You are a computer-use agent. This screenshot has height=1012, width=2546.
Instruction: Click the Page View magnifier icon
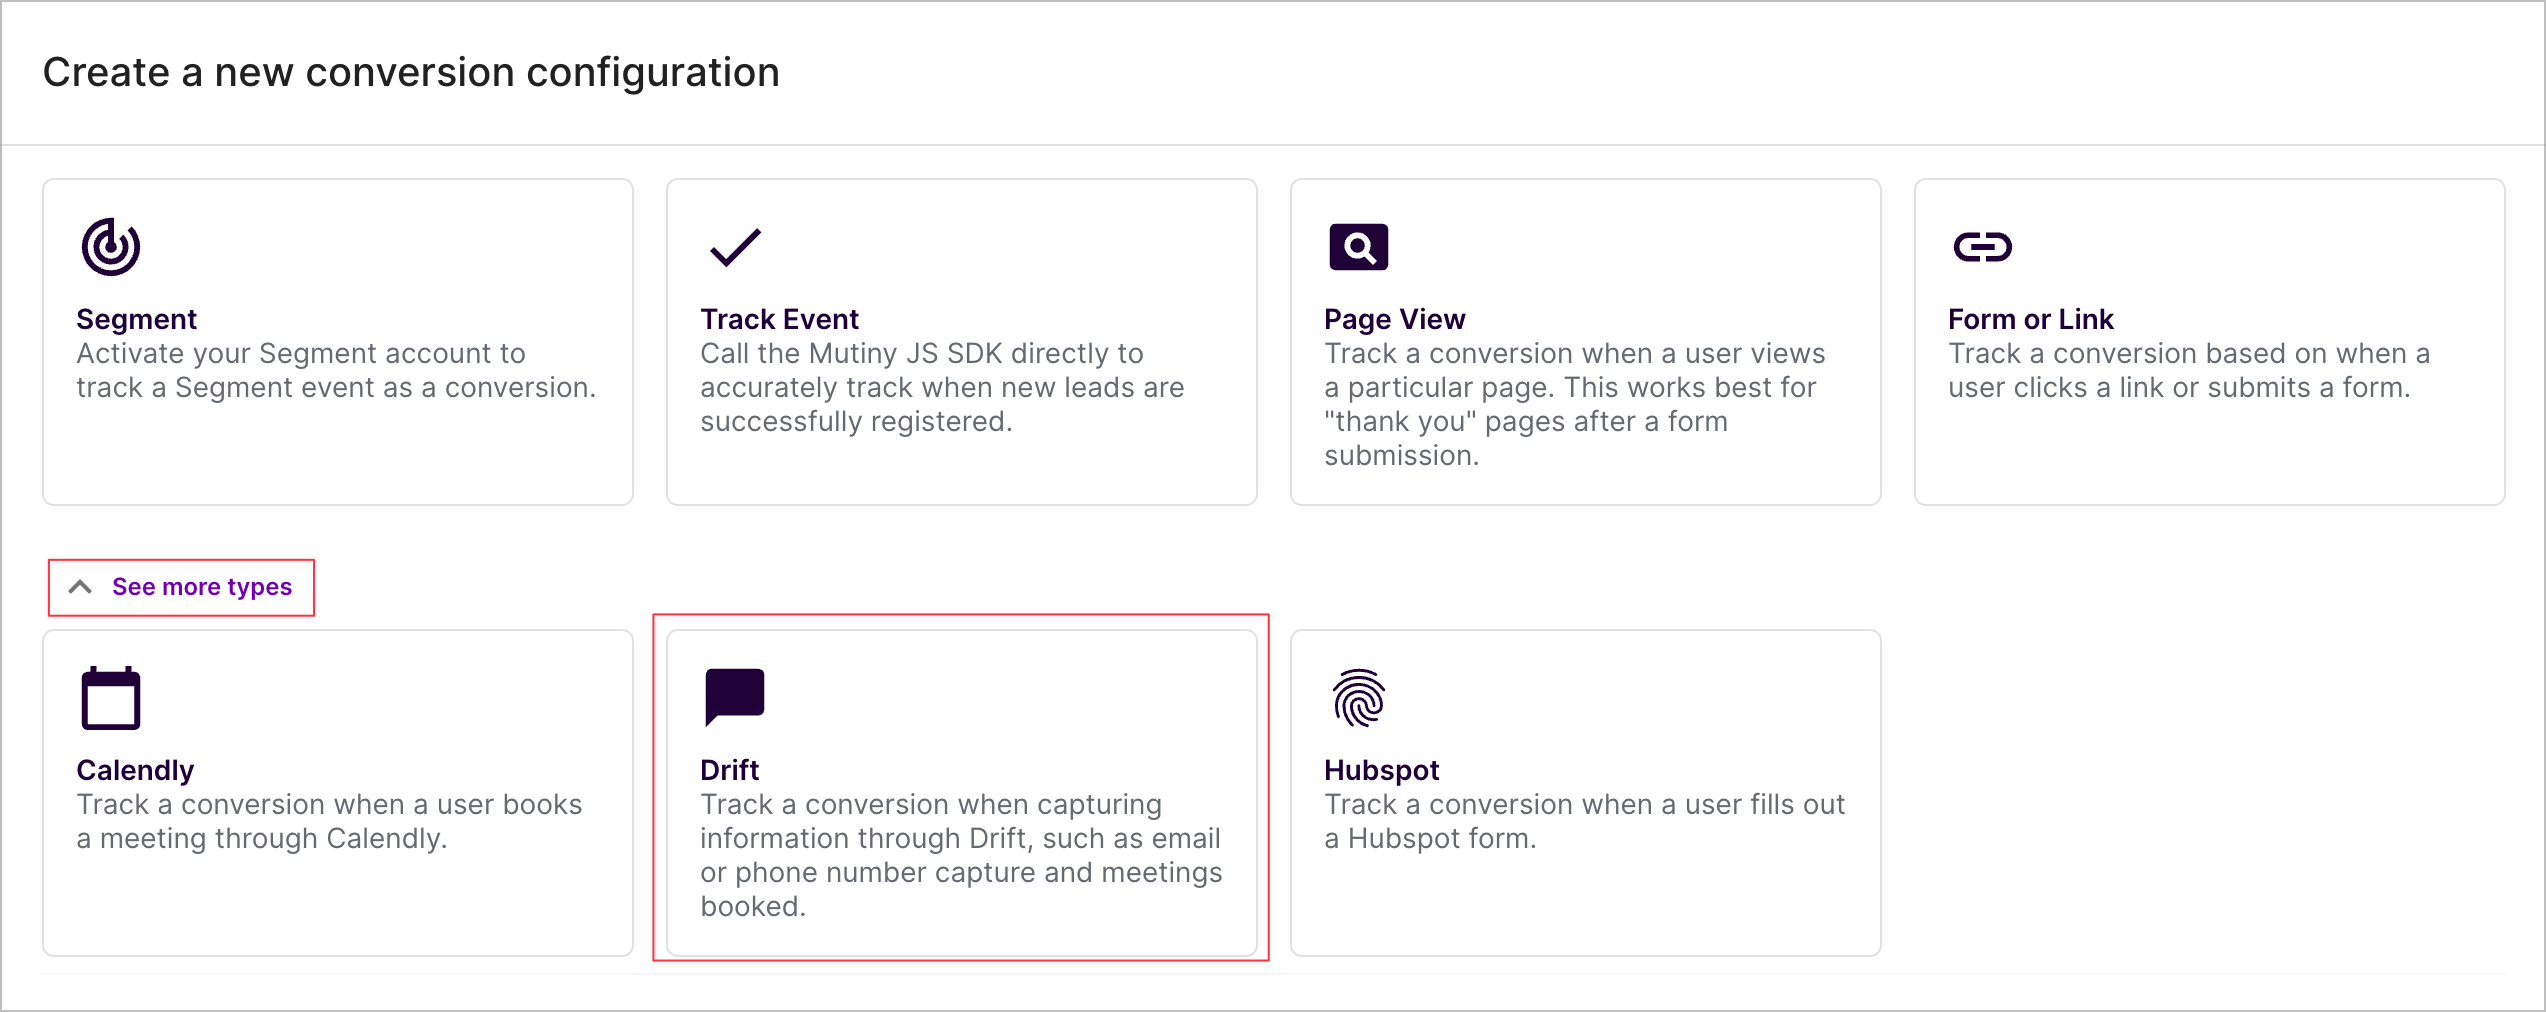[1358, 247]
